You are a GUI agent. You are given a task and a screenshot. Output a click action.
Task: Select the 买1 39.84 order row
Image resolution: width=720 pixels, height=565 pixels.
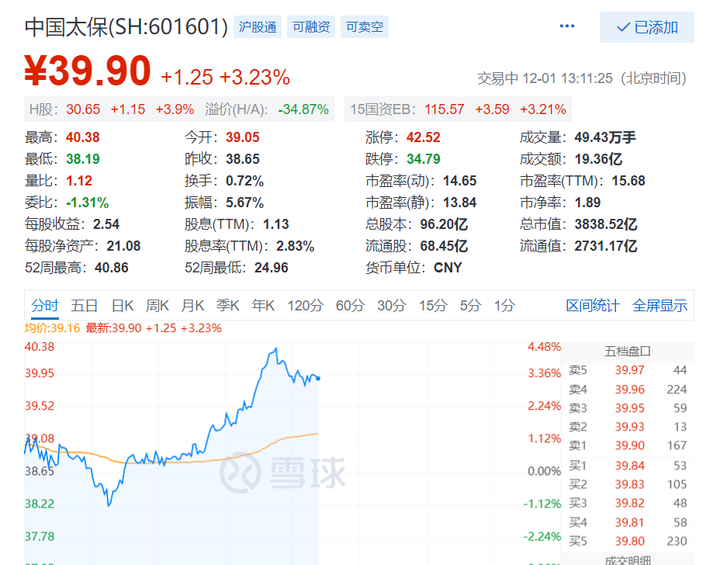628,466
